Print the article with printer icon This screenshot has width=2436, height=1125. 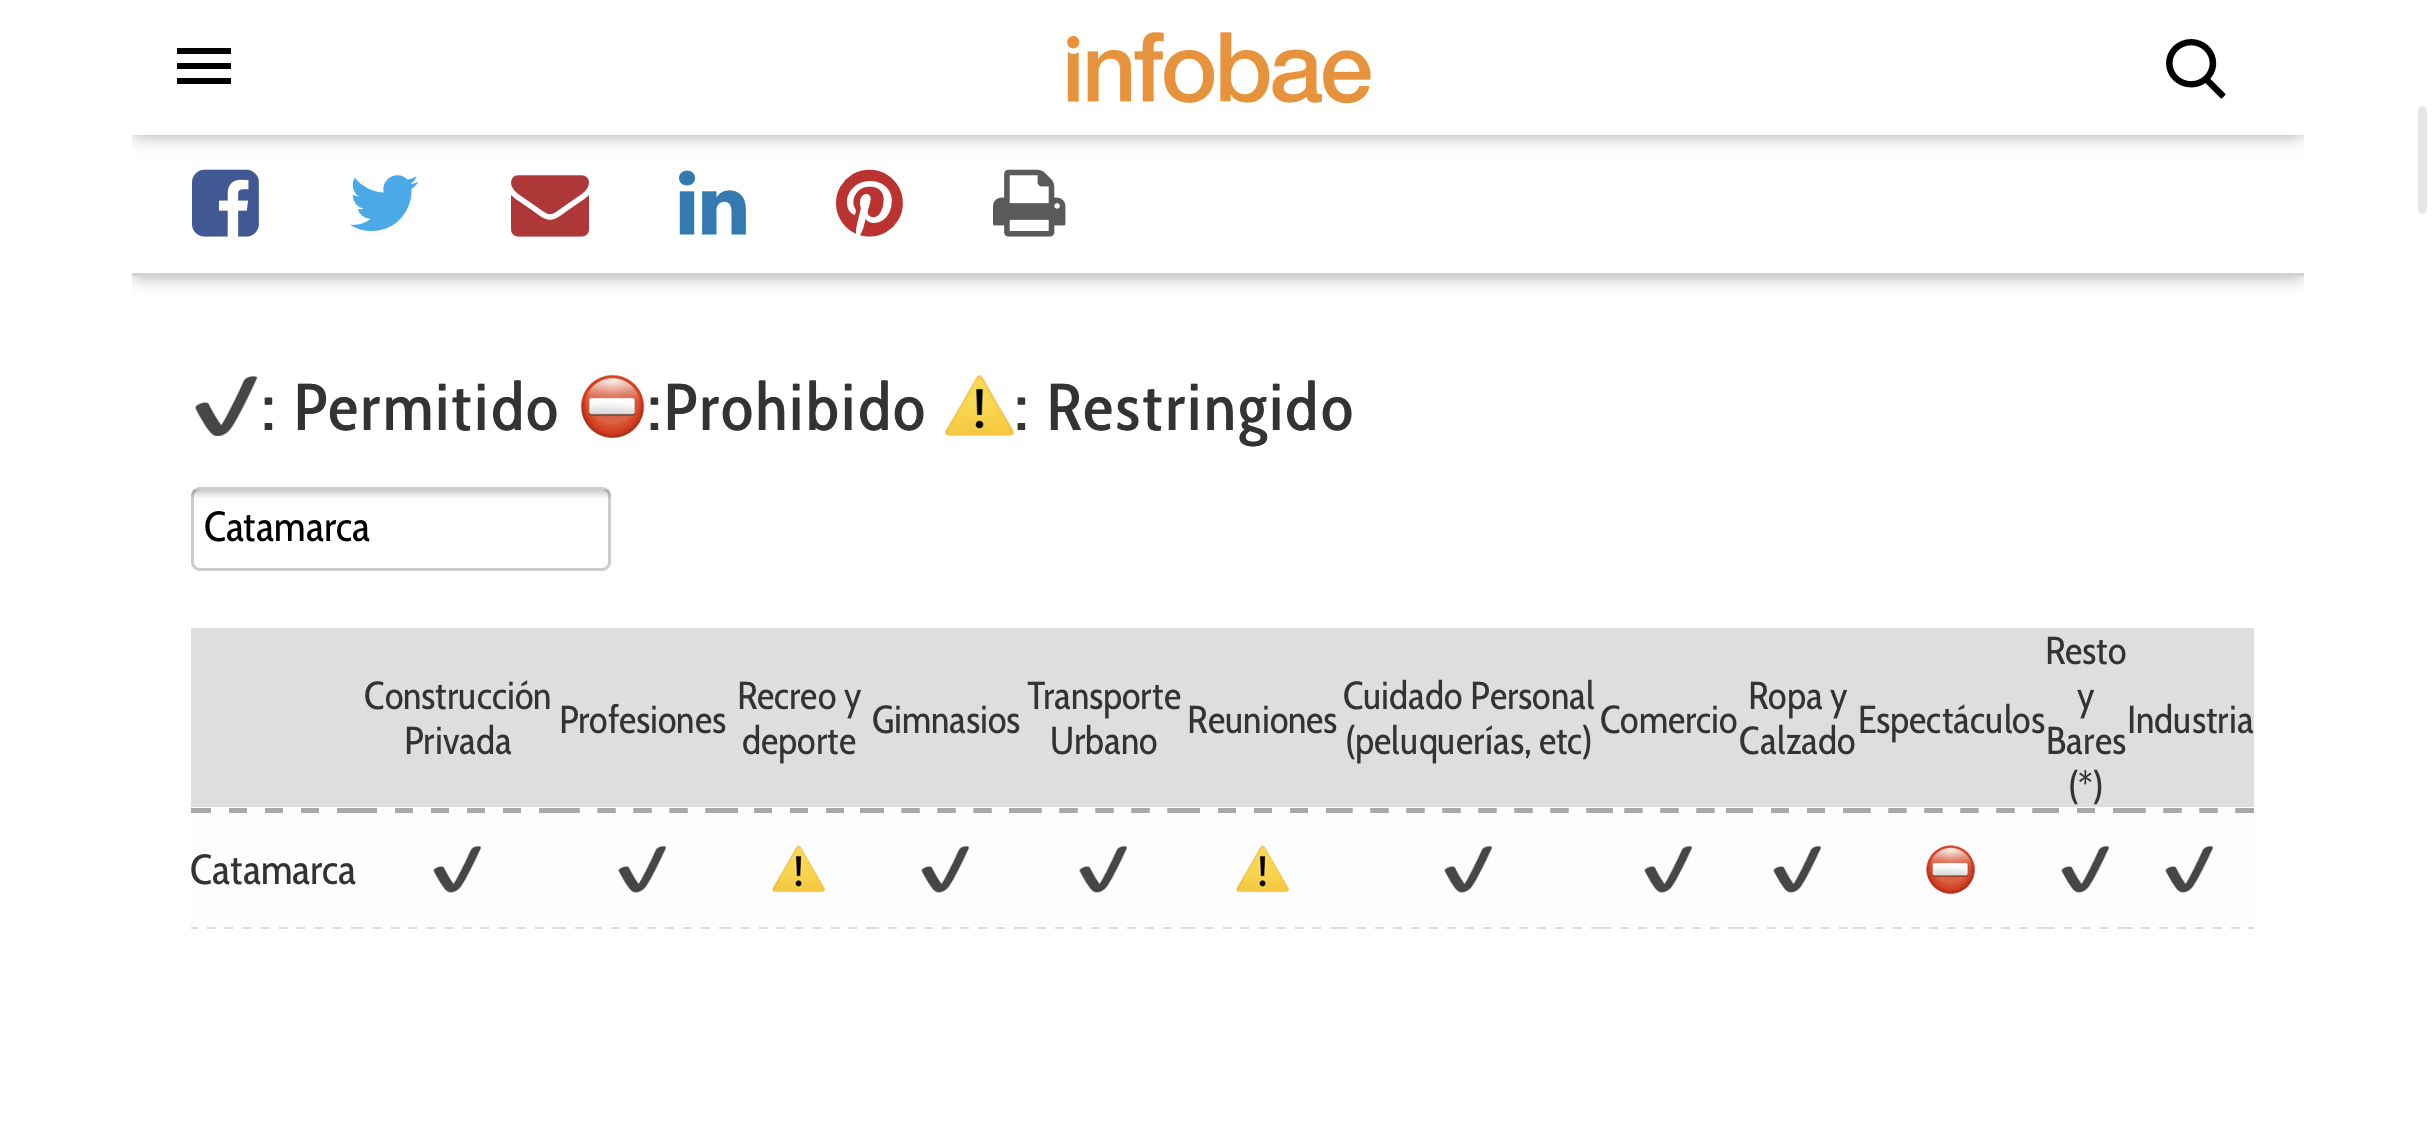pos(1029,203)
